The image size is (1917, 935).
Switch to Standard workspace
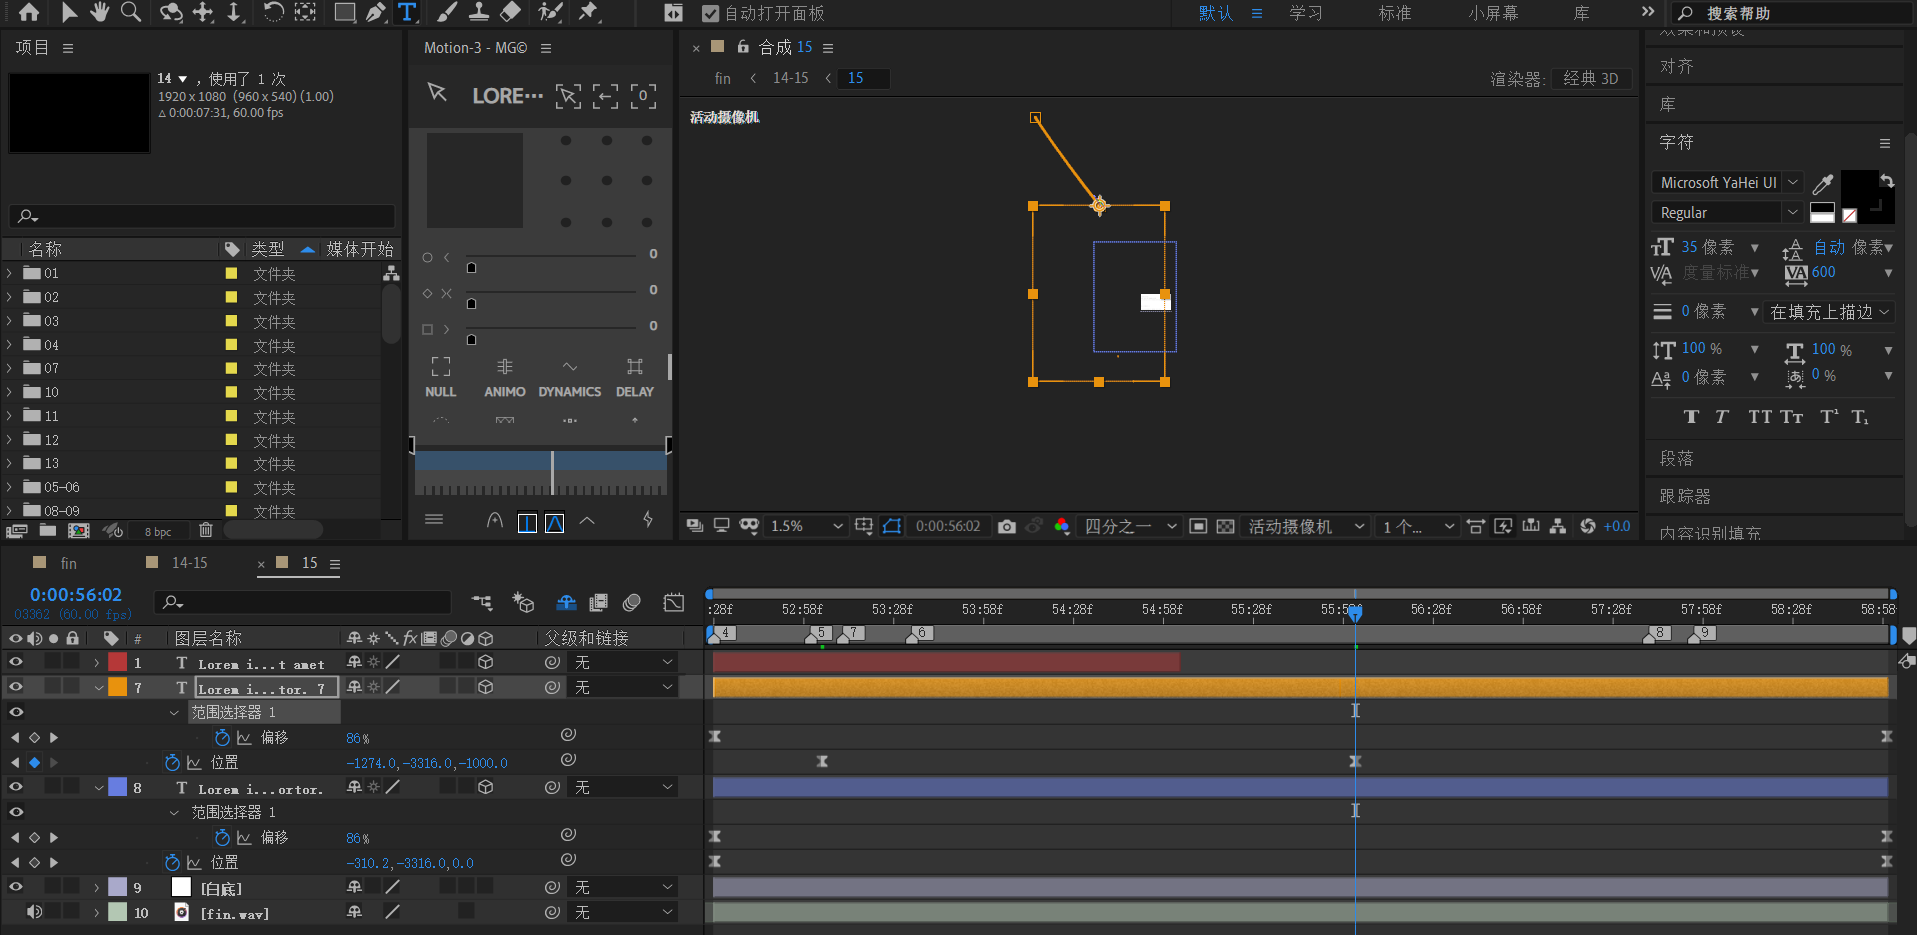tap(1395, 13)
